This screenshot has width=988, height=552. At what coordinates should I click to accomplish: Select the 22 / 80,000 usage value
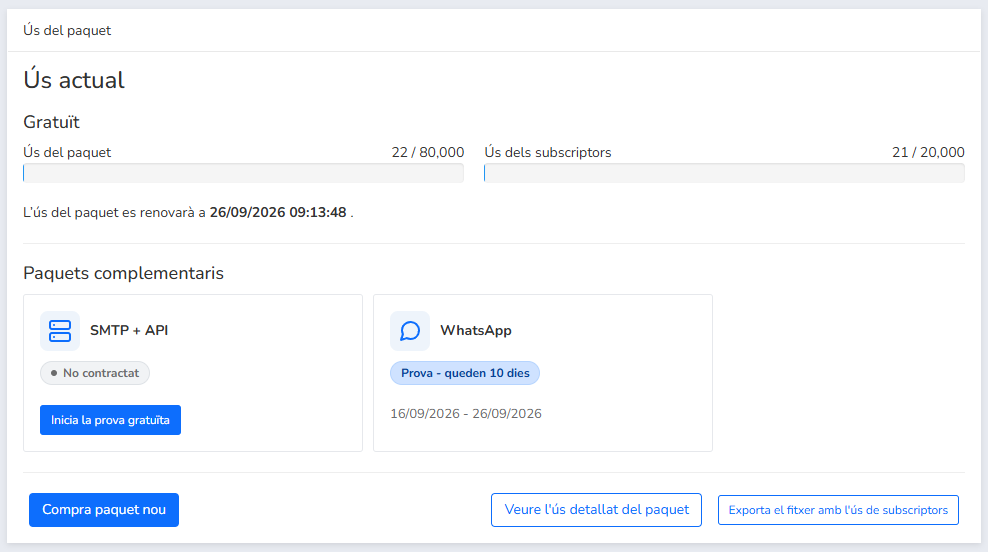pyautogui.click(x=428, y=152)
